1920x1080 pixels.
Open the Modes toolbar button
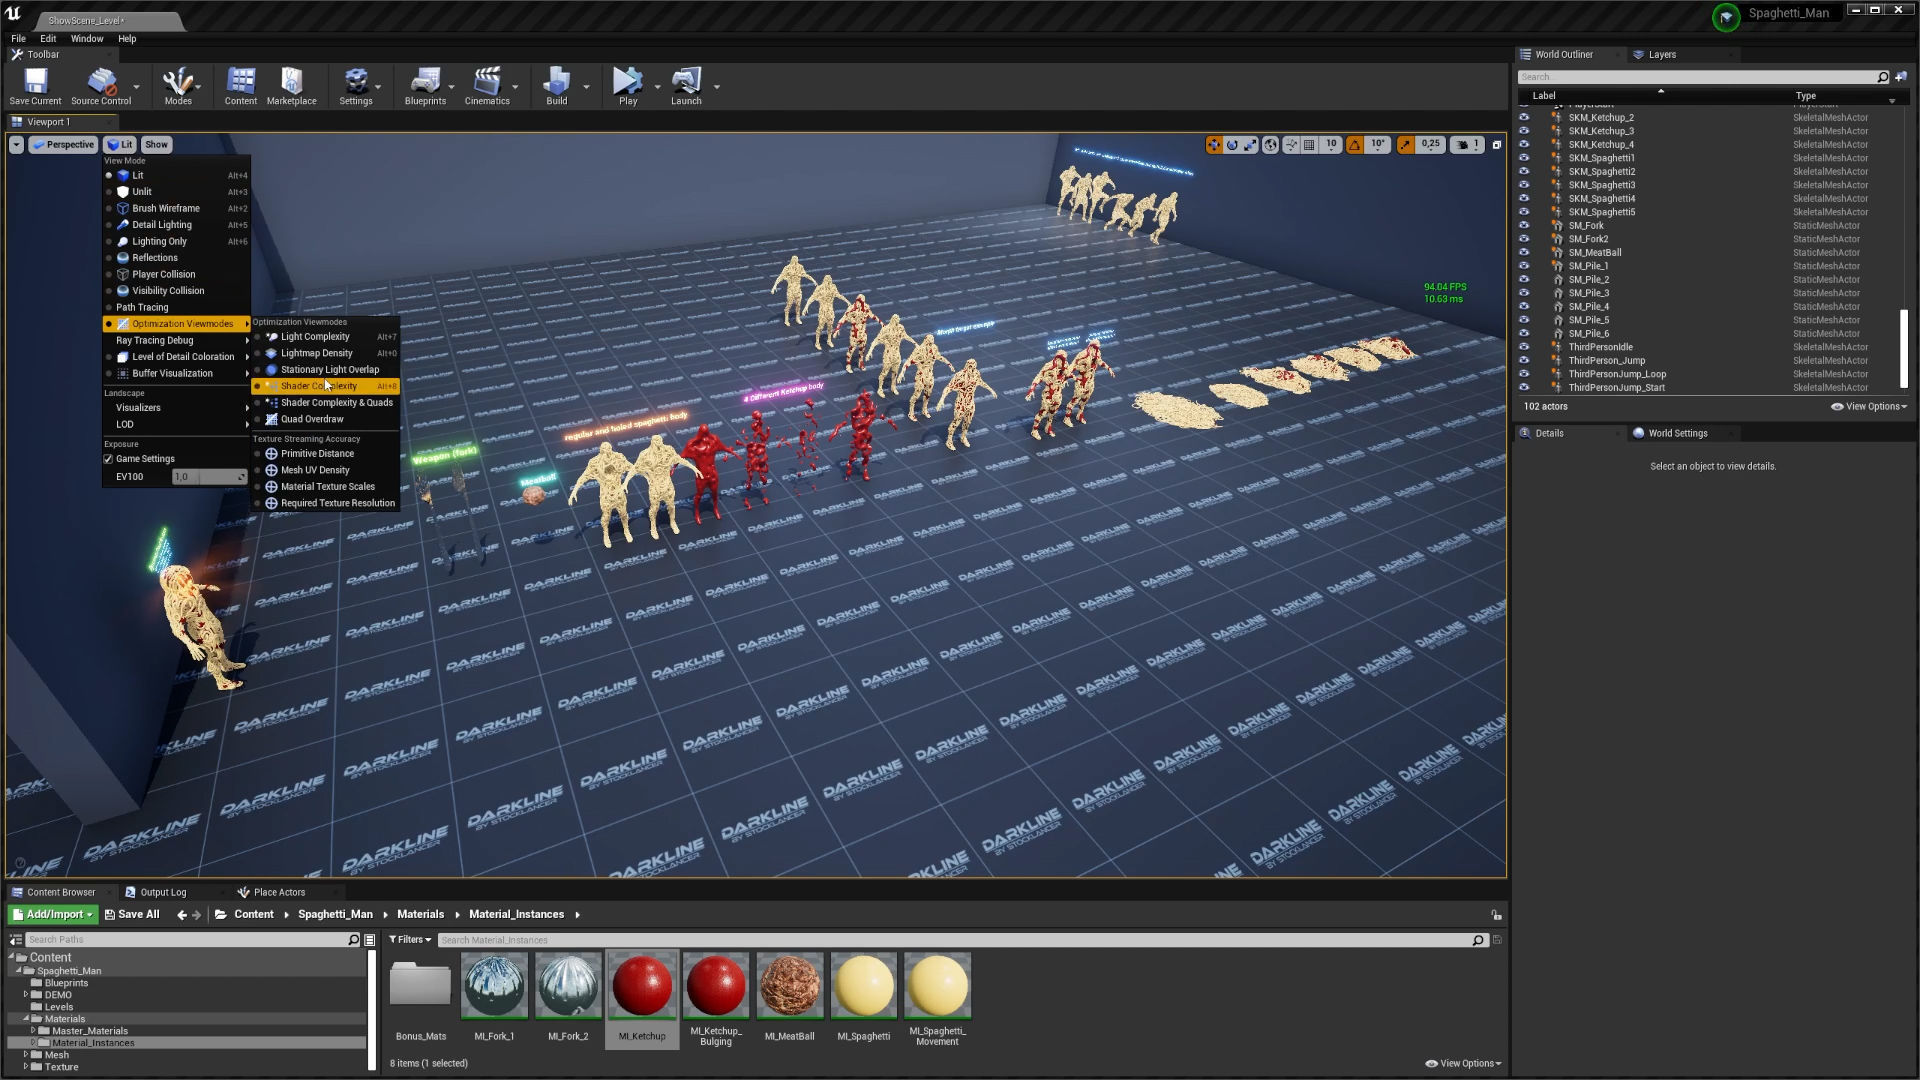coord(178,86)
